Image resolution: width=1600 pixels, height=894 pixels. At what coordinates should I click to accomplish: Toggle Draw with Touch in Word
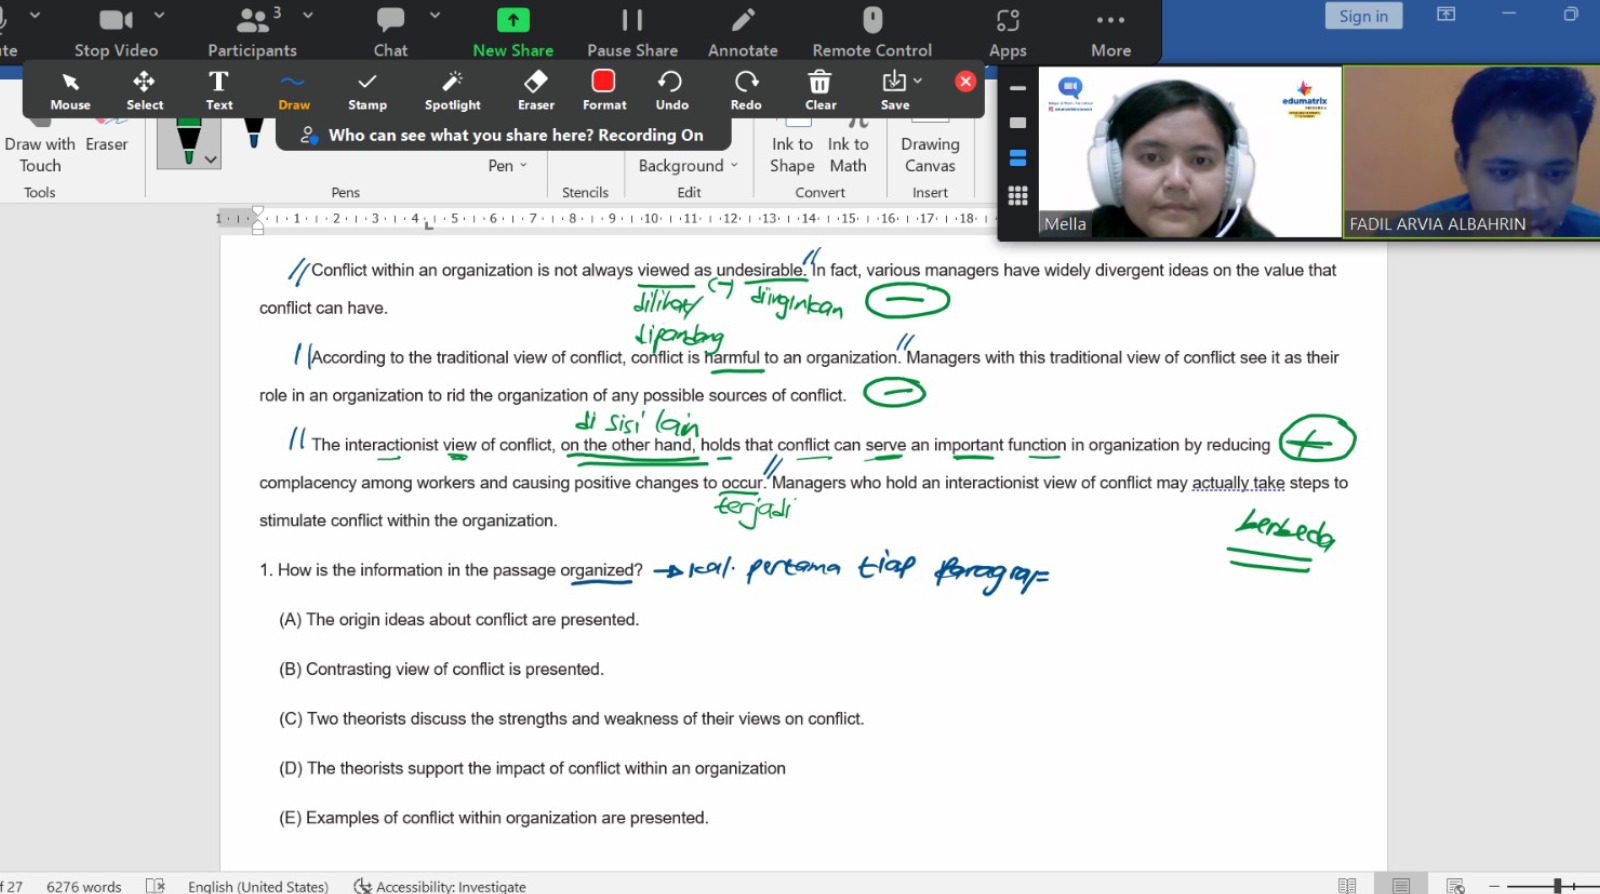40,148
